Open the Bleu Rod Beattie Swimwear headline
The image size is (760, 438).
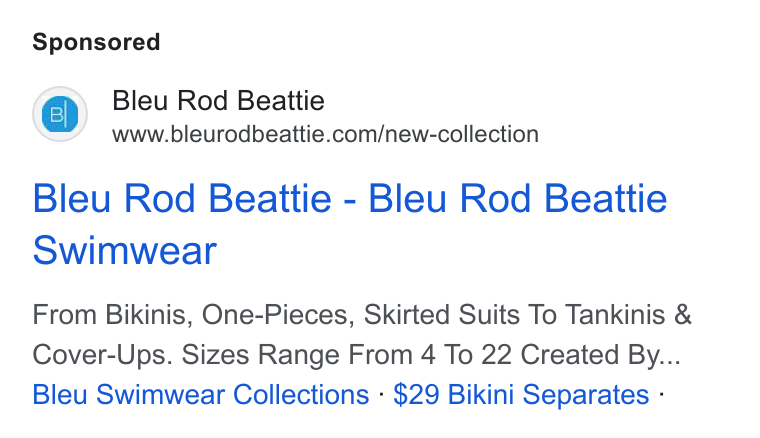pos(350,224)
